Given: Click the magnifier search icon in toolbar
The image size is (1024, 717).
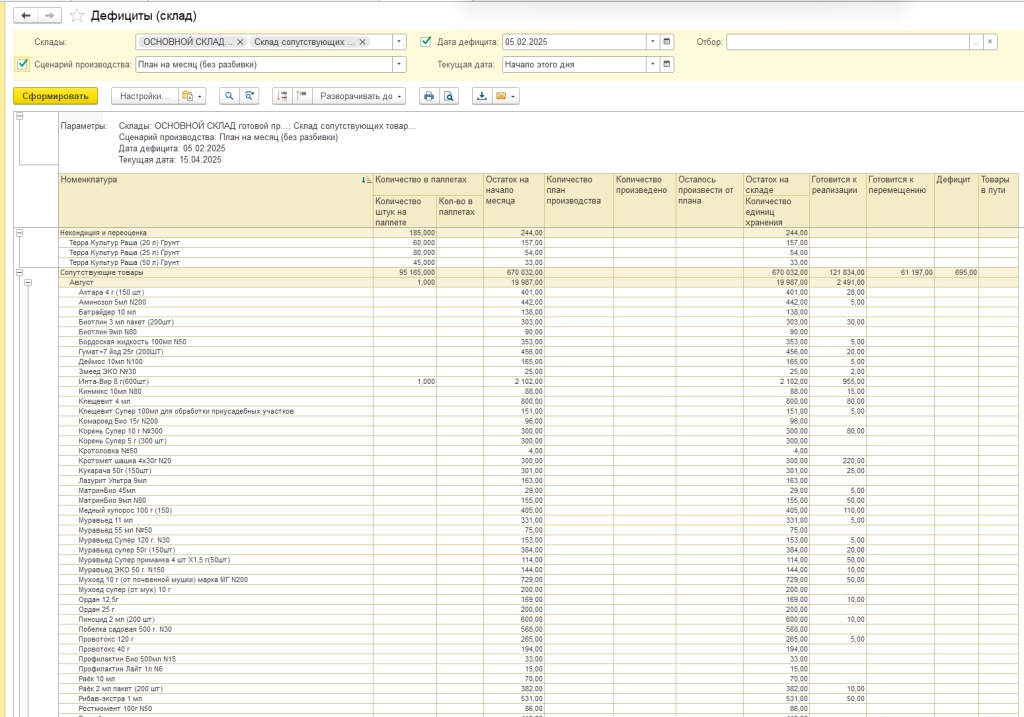Looking at the screenshot, I should pyautogui.click(x=229, y=96).
